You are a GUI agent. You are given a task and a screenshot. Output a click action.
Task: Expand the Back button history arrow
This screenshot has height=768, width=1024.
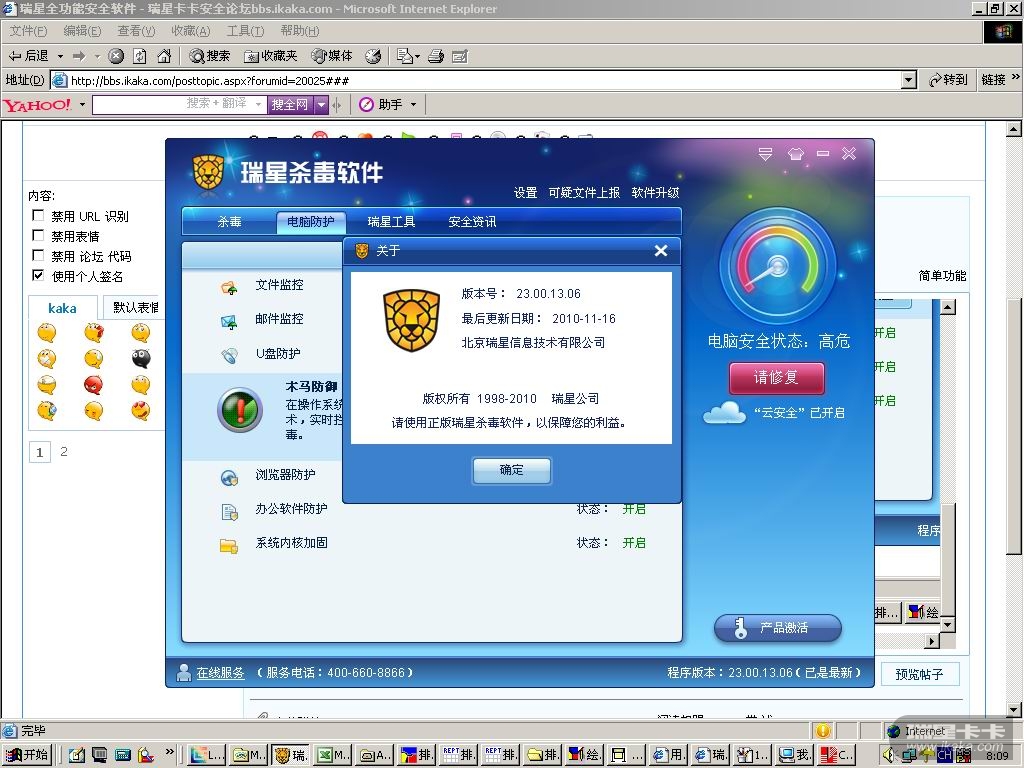click(x=60, y=57)
